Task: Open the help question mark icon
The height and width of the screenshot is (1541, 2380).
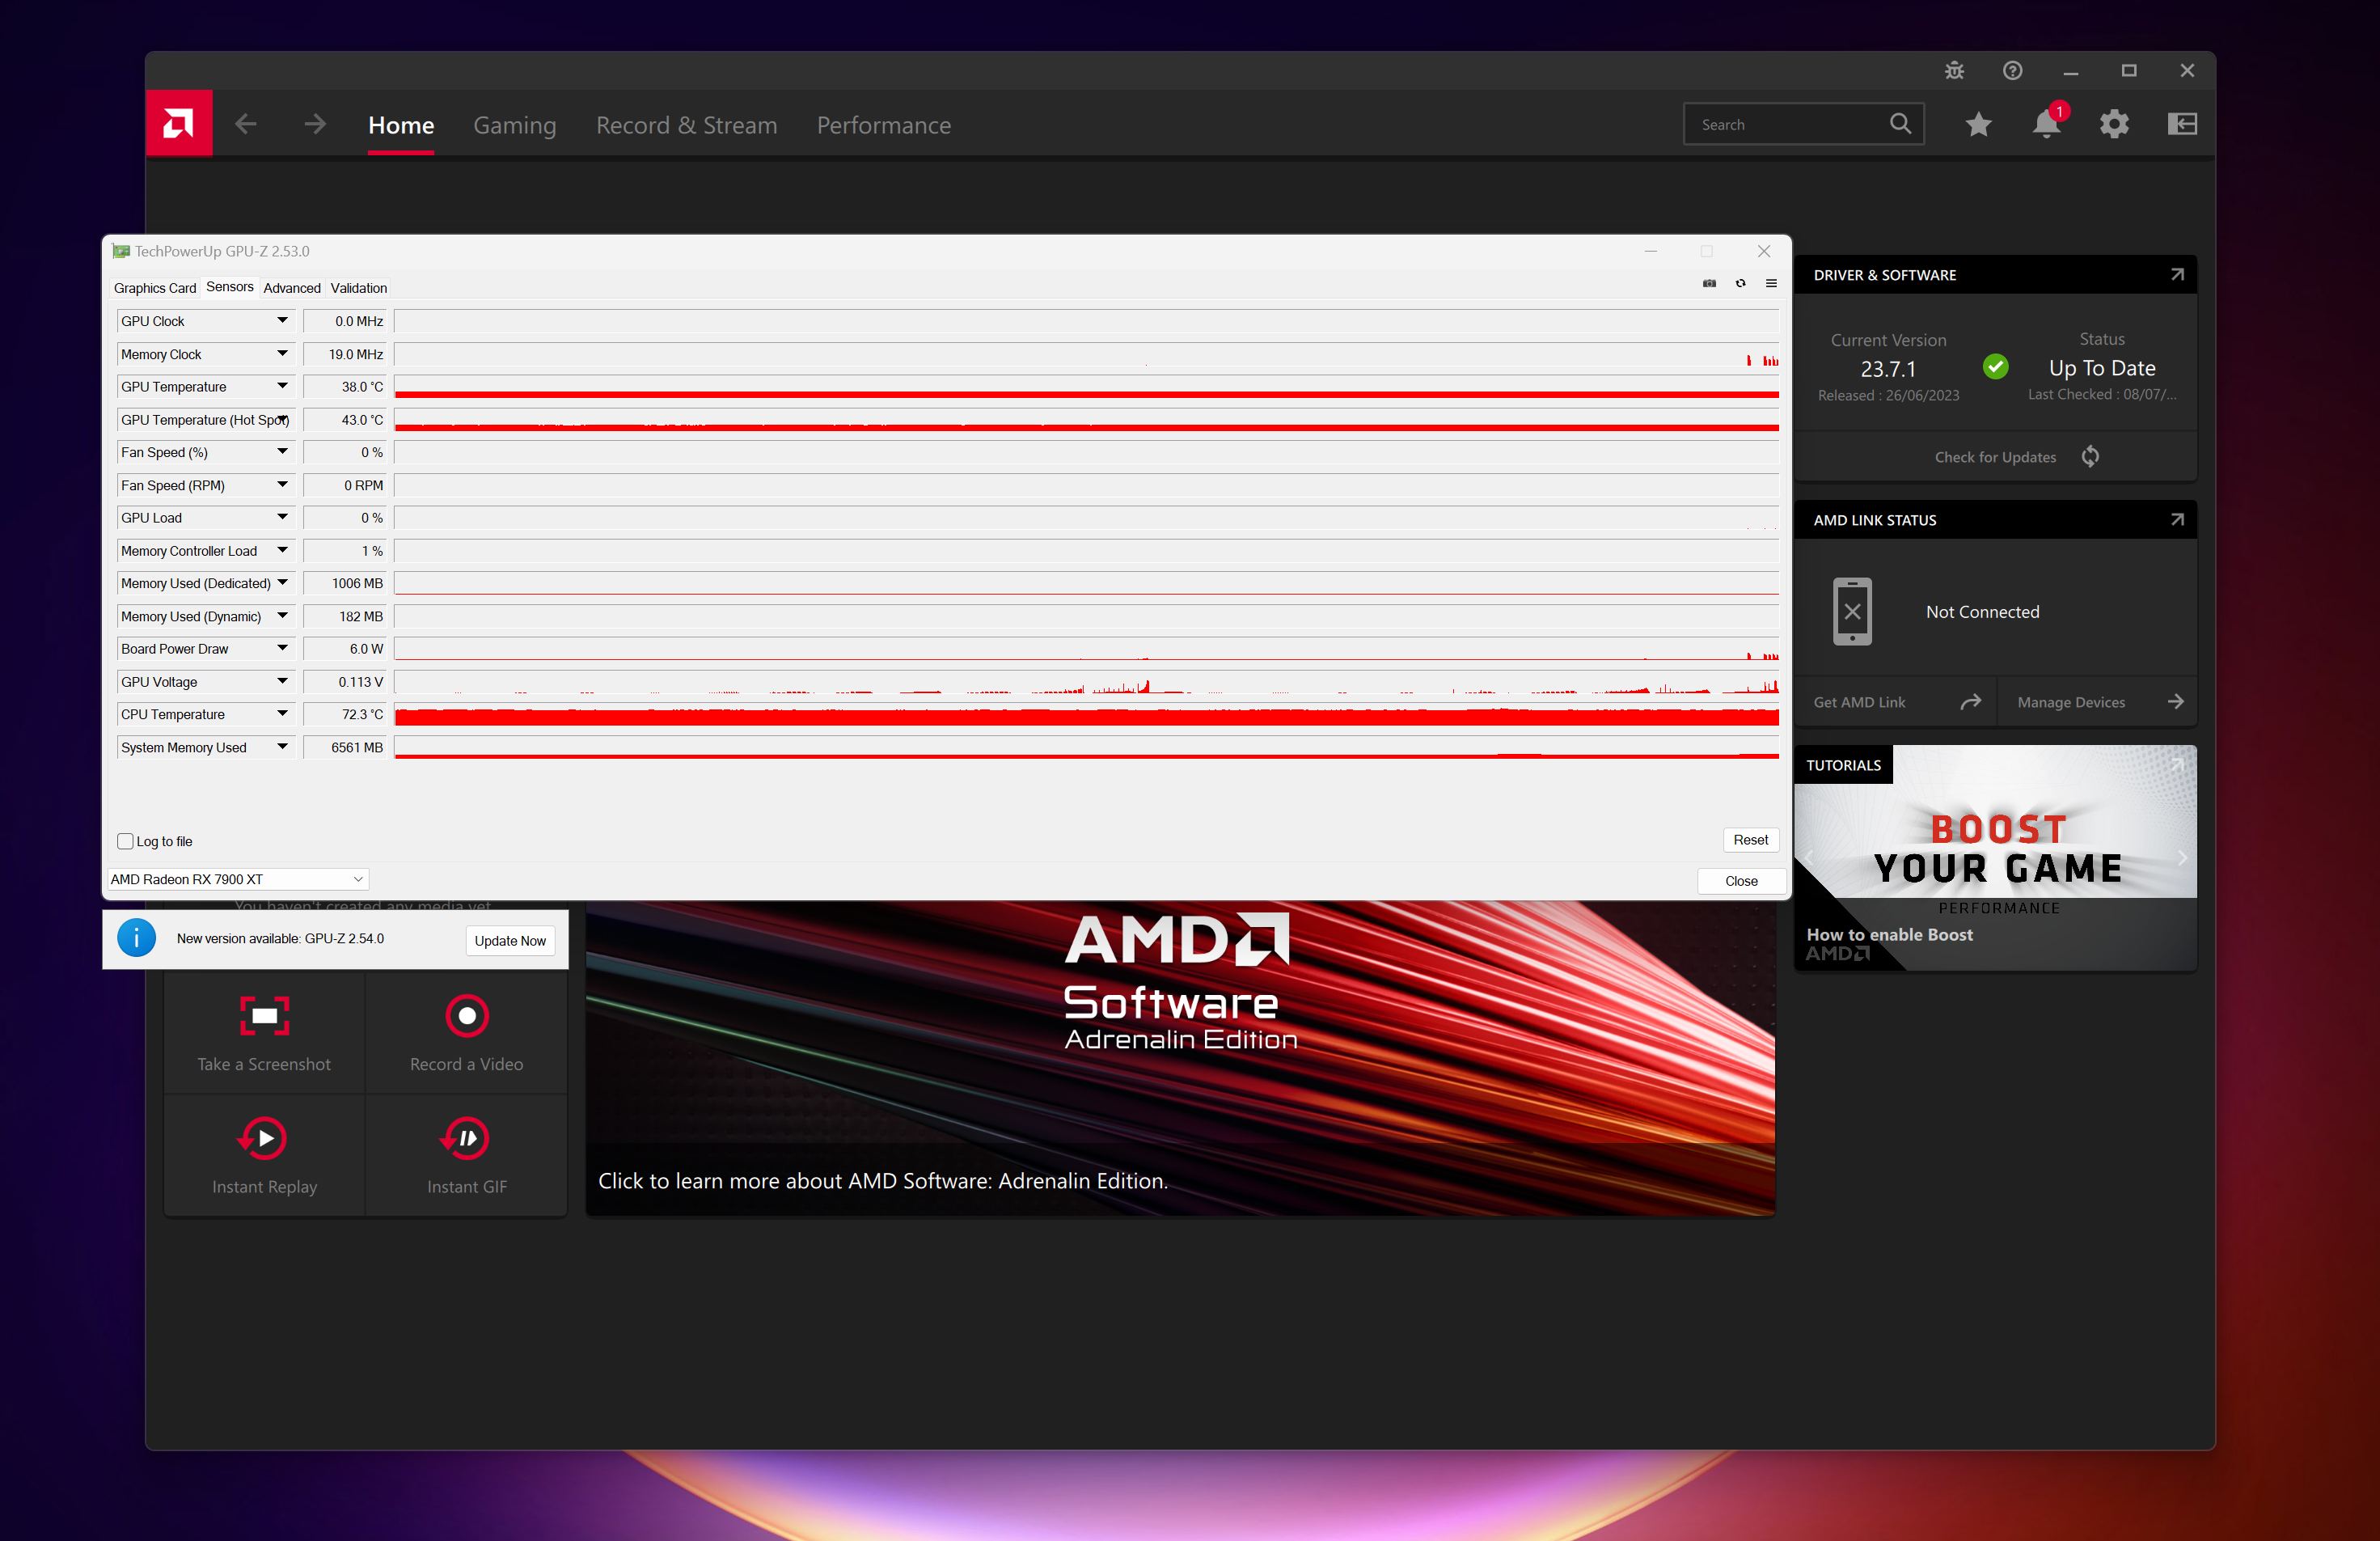Action: pos(2012,70)
